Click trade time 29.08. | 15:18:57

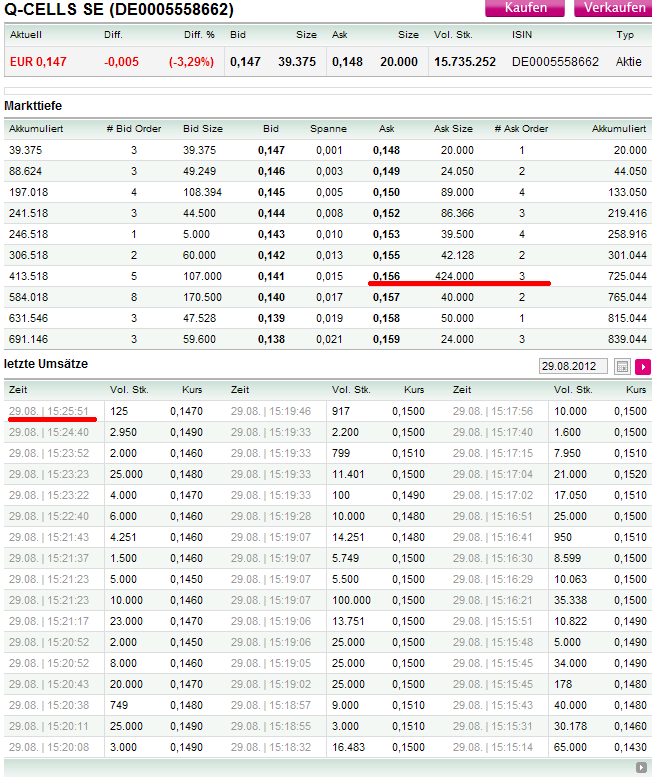tap(271, 705)
